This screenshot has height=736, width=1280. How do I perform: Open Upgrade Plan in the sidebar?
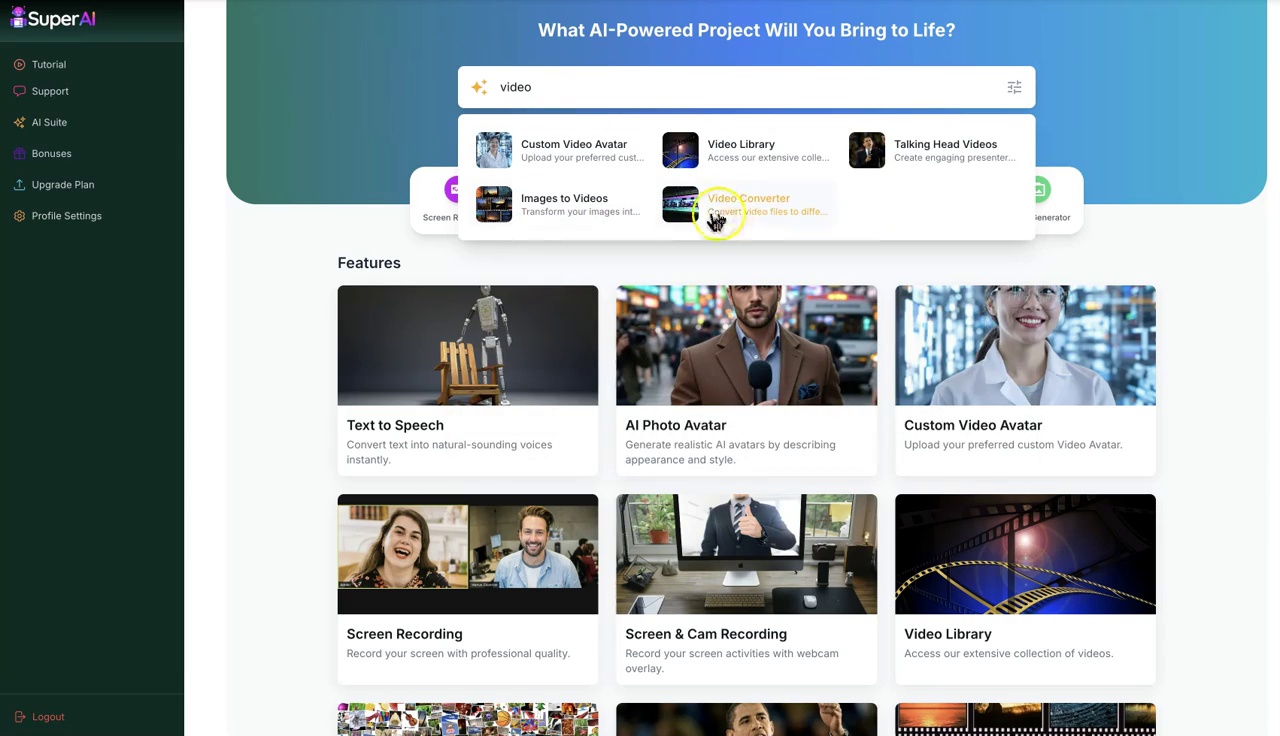pyautogui.click(x=54, y=184)
